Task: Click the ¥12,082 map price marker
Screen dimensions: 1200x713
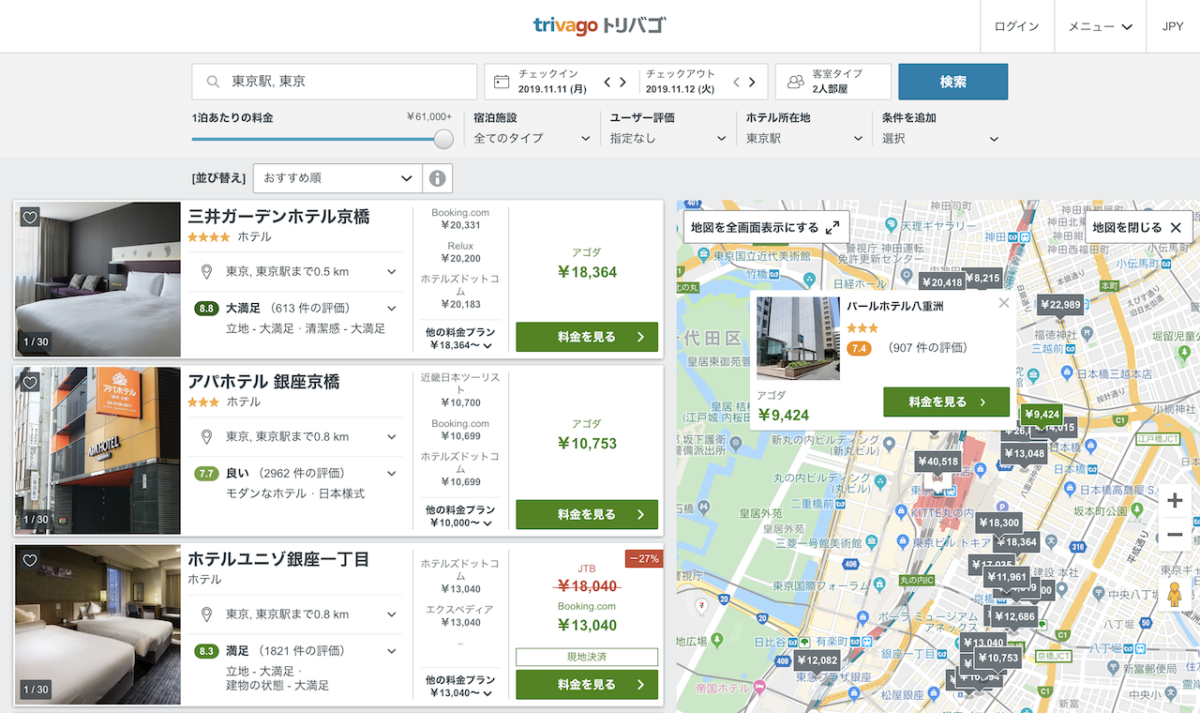Action: click(818, 660)
